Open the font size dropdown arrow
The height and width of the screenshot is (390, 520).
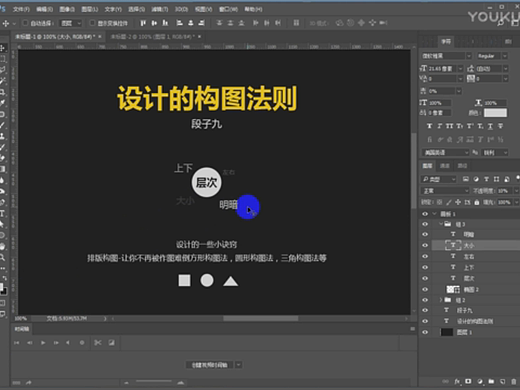[x=460, y=69]
